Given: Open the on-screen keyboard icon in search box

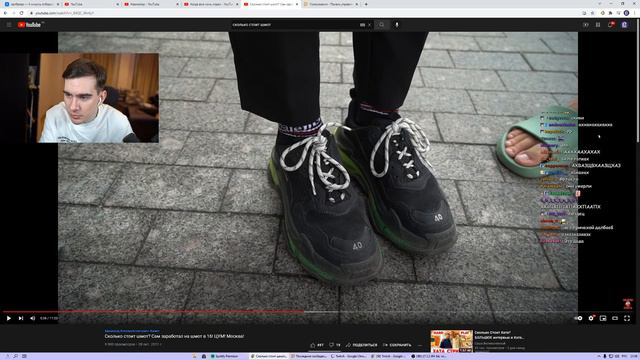Looking at the screenshot, I should [x=362, y=25].
